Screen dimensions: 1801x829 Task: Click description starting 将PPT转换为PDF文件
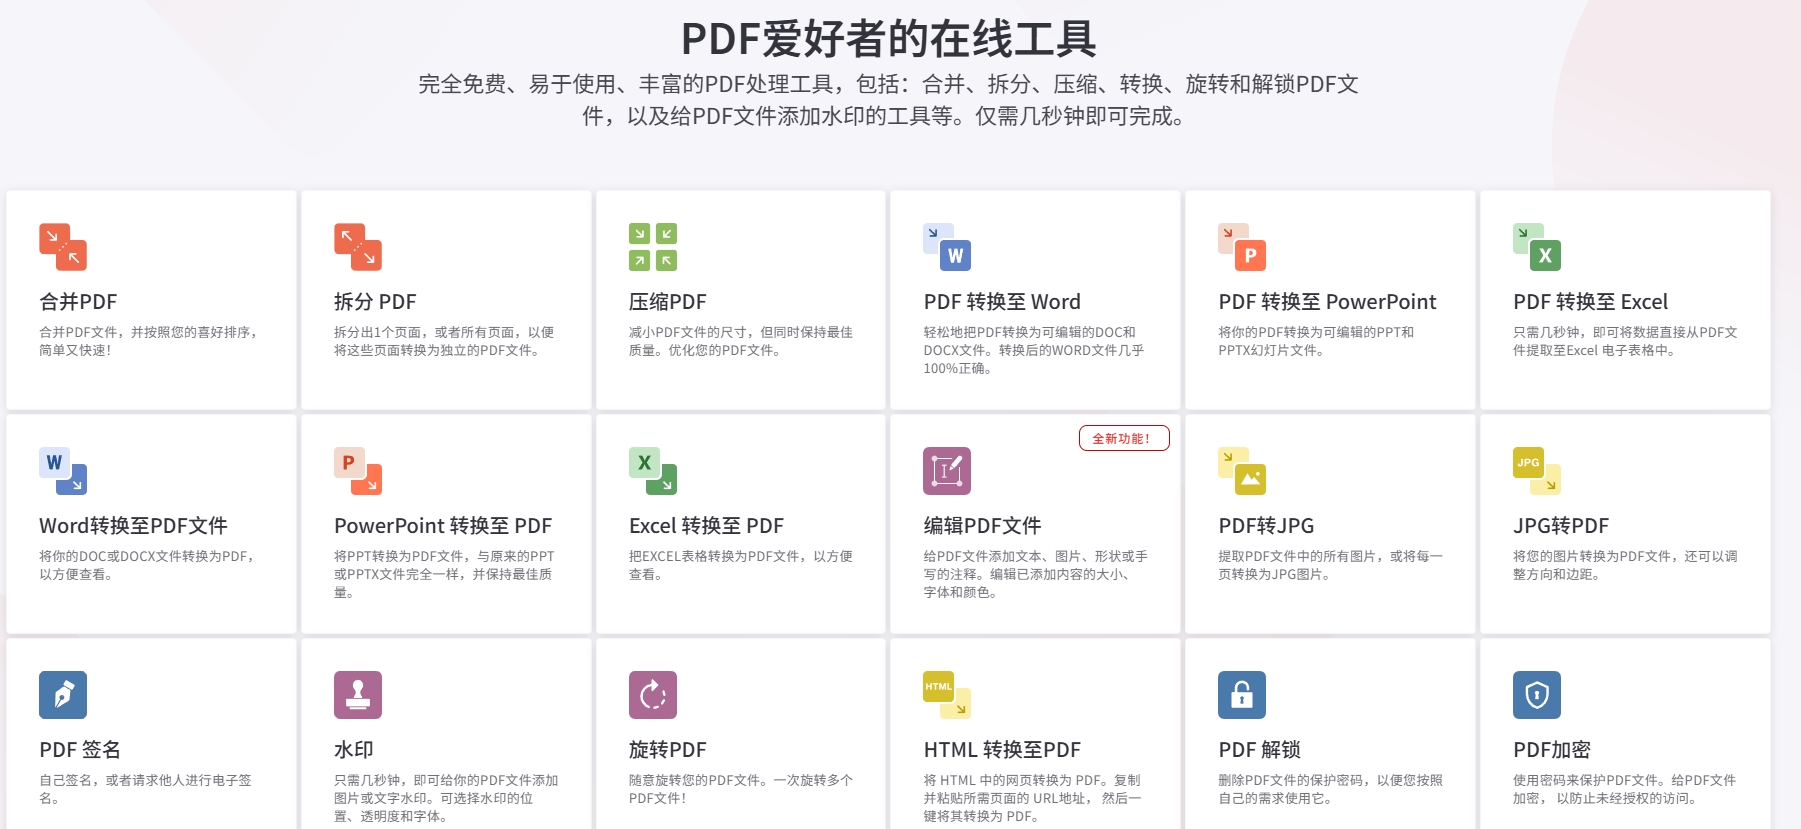pos(444,574)
